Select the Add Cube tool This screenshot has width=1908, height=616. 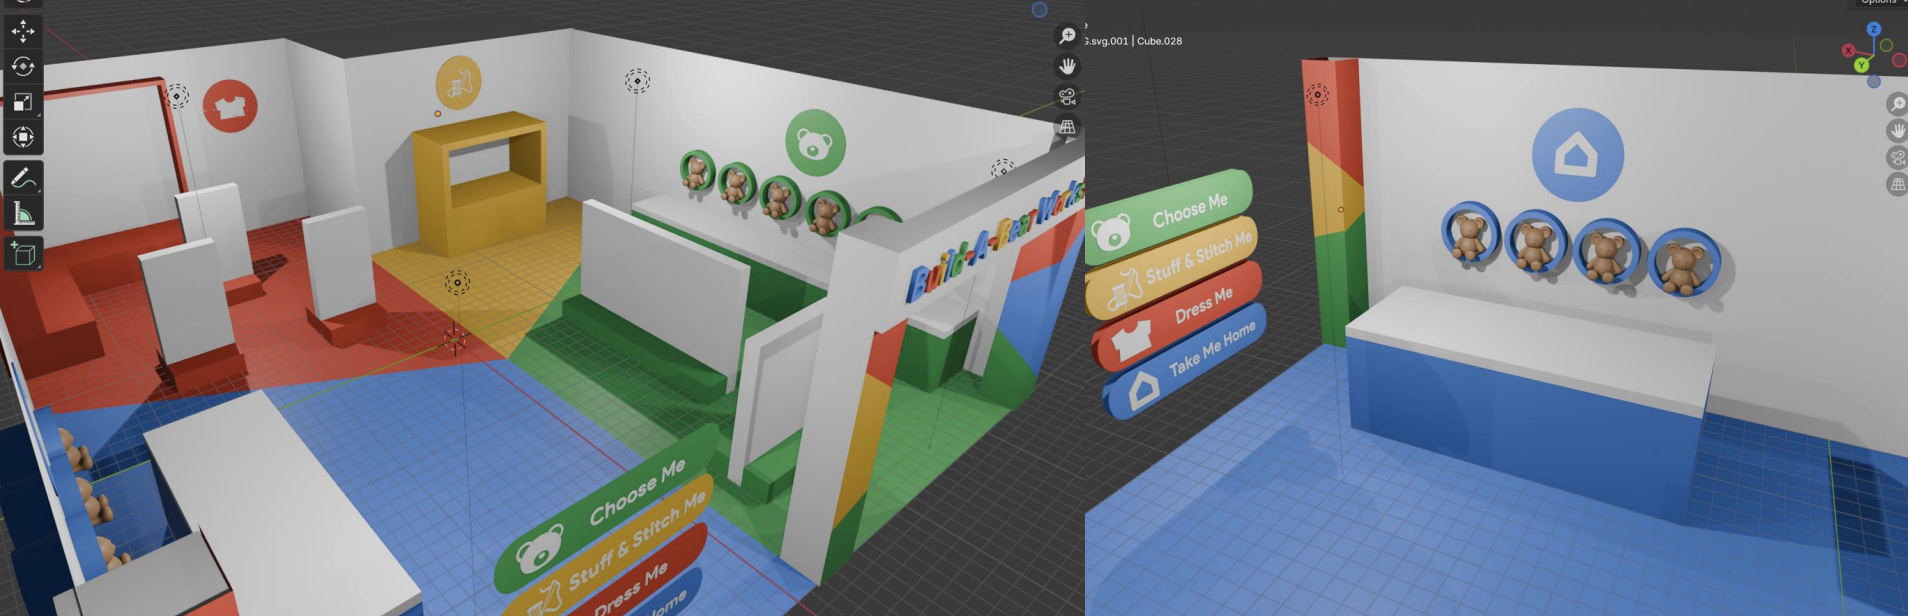(x=22, y=254)
